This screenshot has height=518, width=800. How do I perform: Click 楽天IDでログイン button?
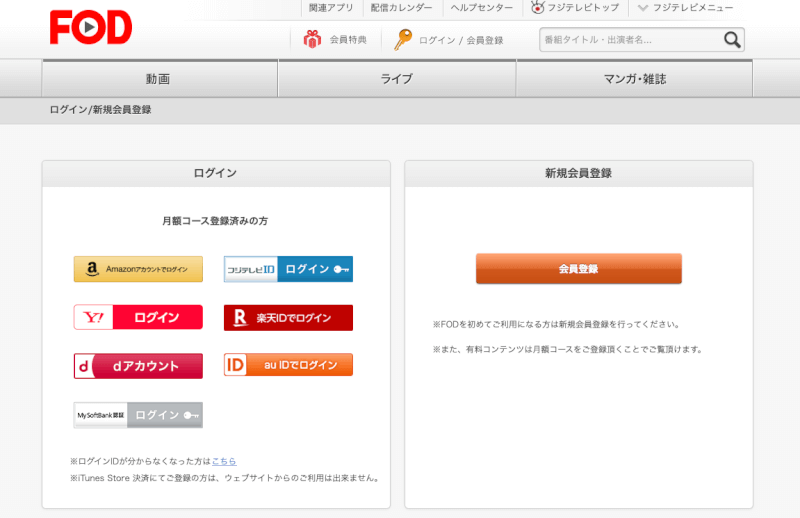click(x=288, y=317)
